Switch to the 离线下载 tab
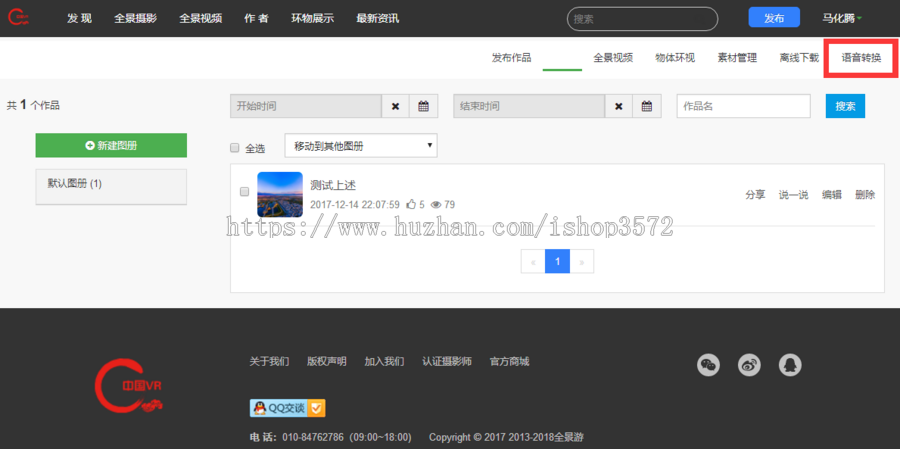This screenshot has width=900, height=449. pos(799,57)
